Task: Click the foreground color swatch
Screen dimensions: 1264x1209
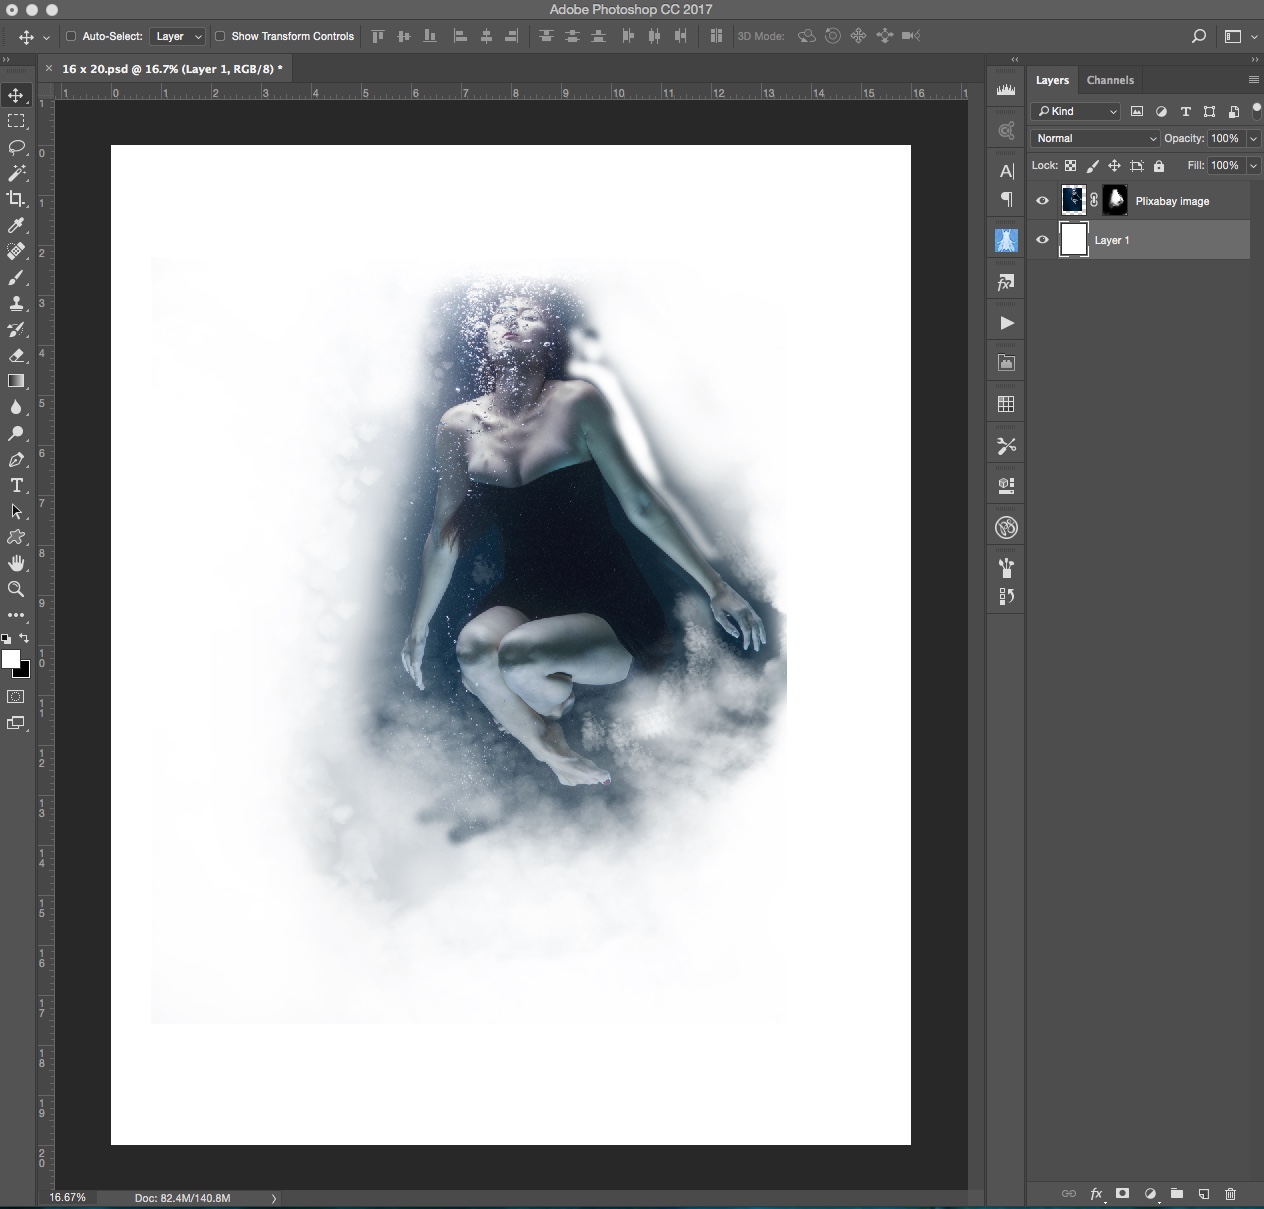Action: (x=11, y=659)
